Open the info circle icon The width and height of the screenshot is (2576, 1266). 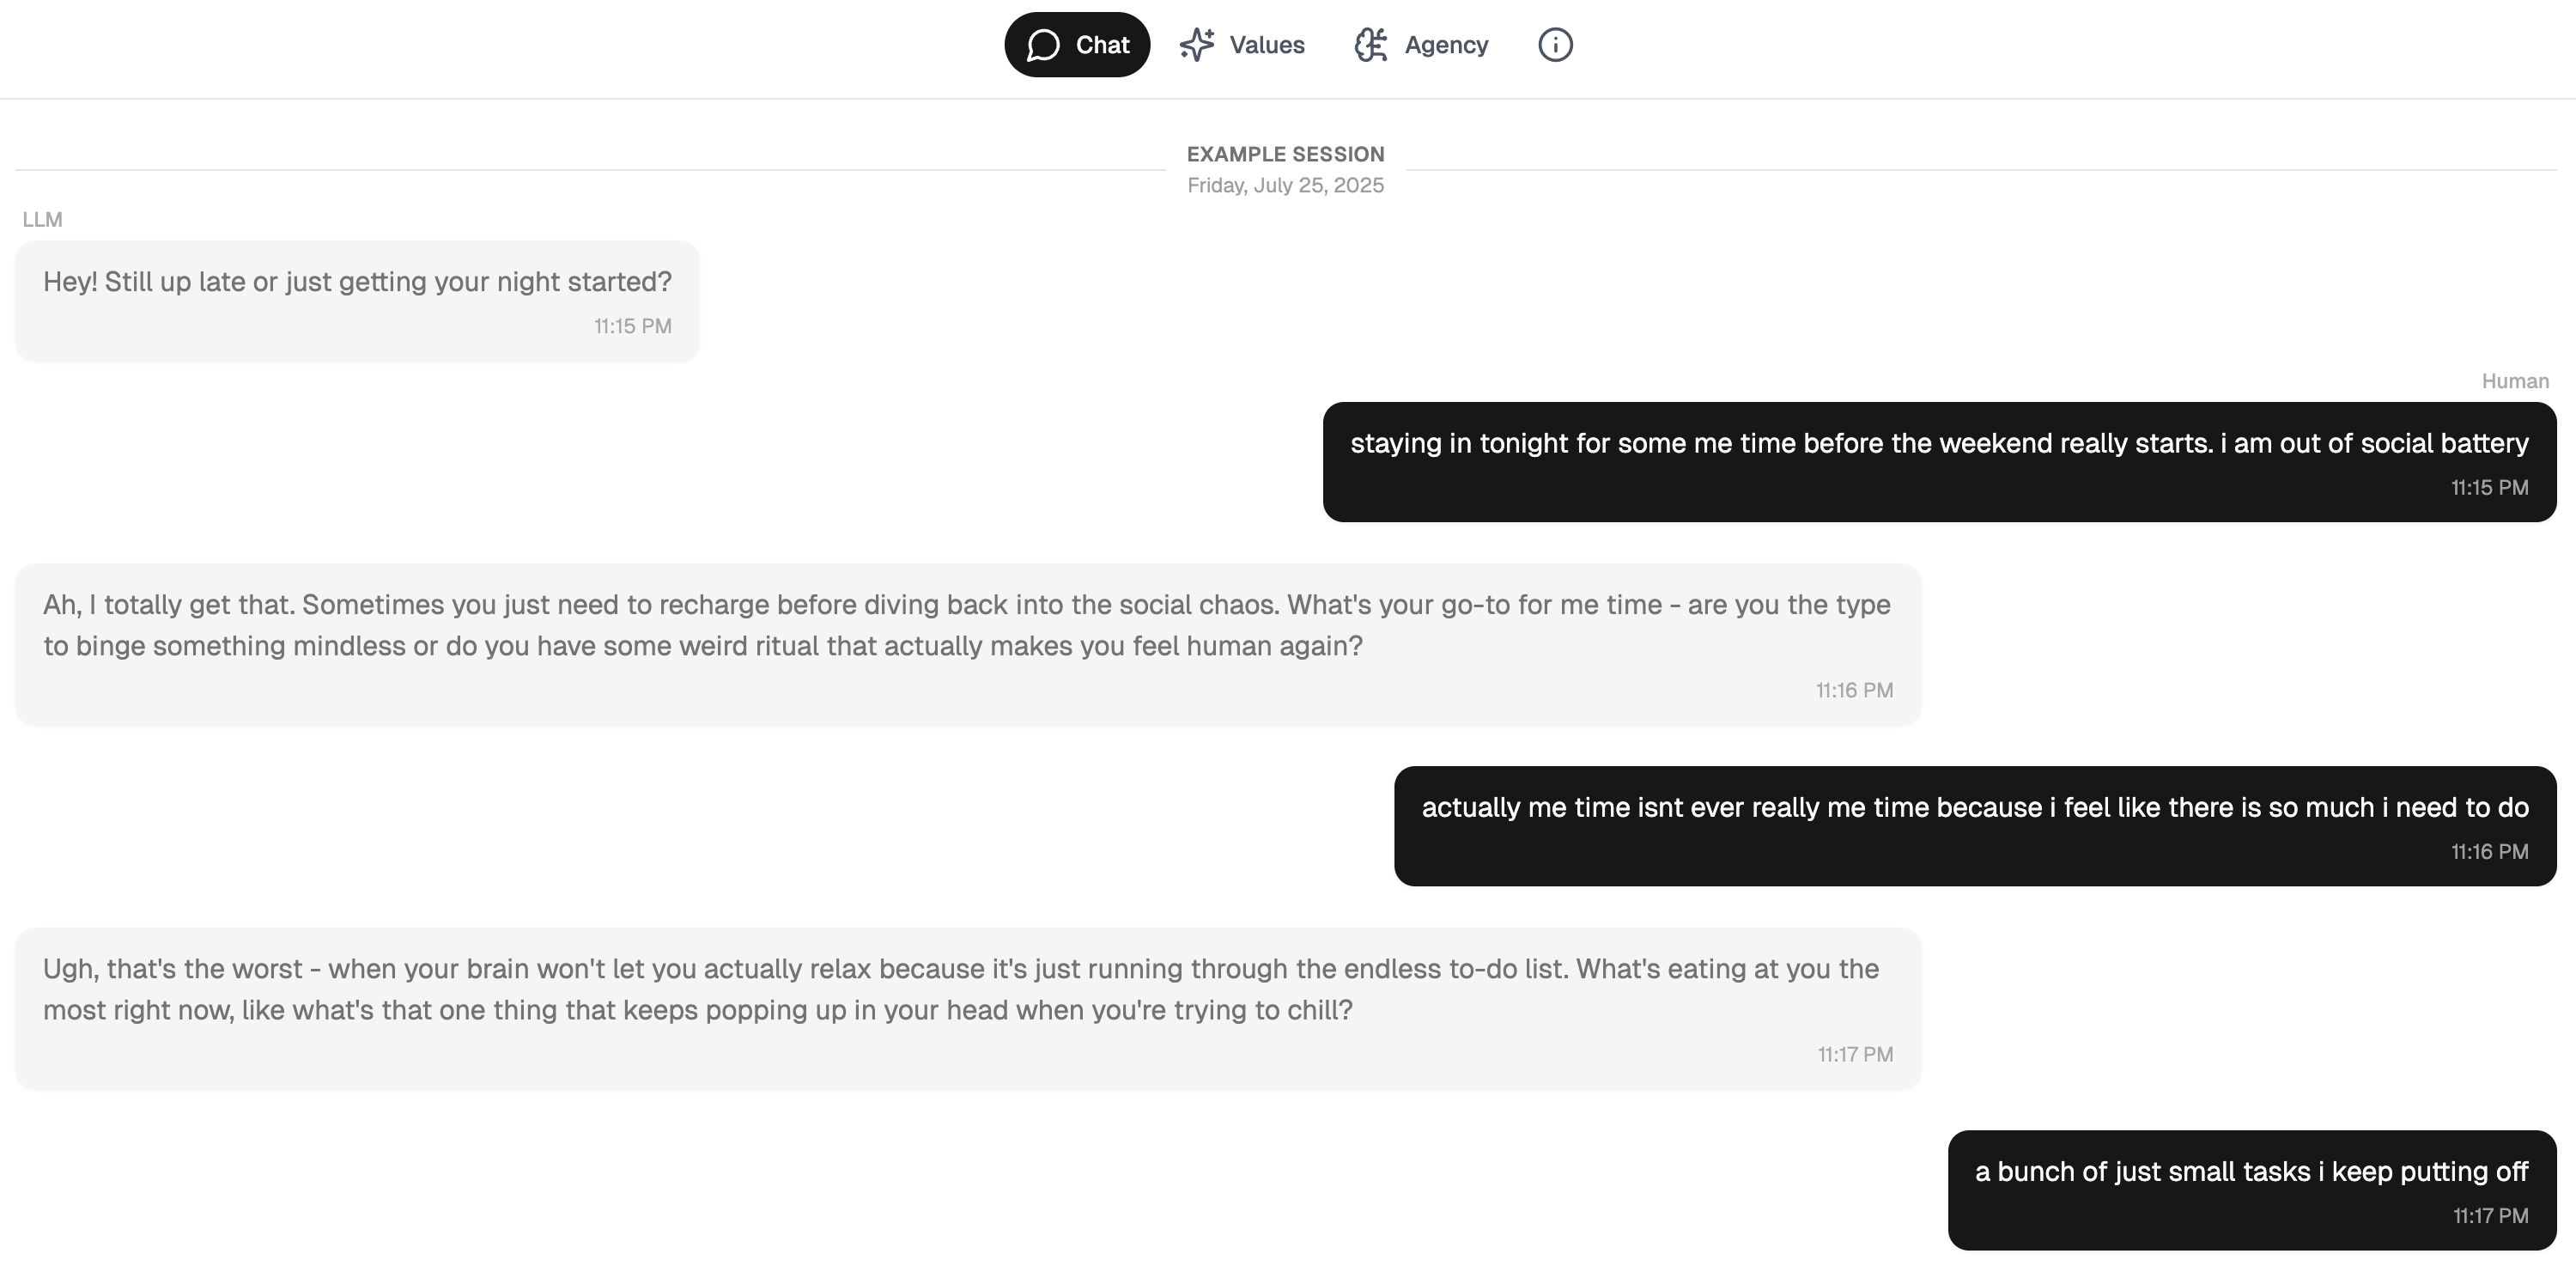[1554, 45]
